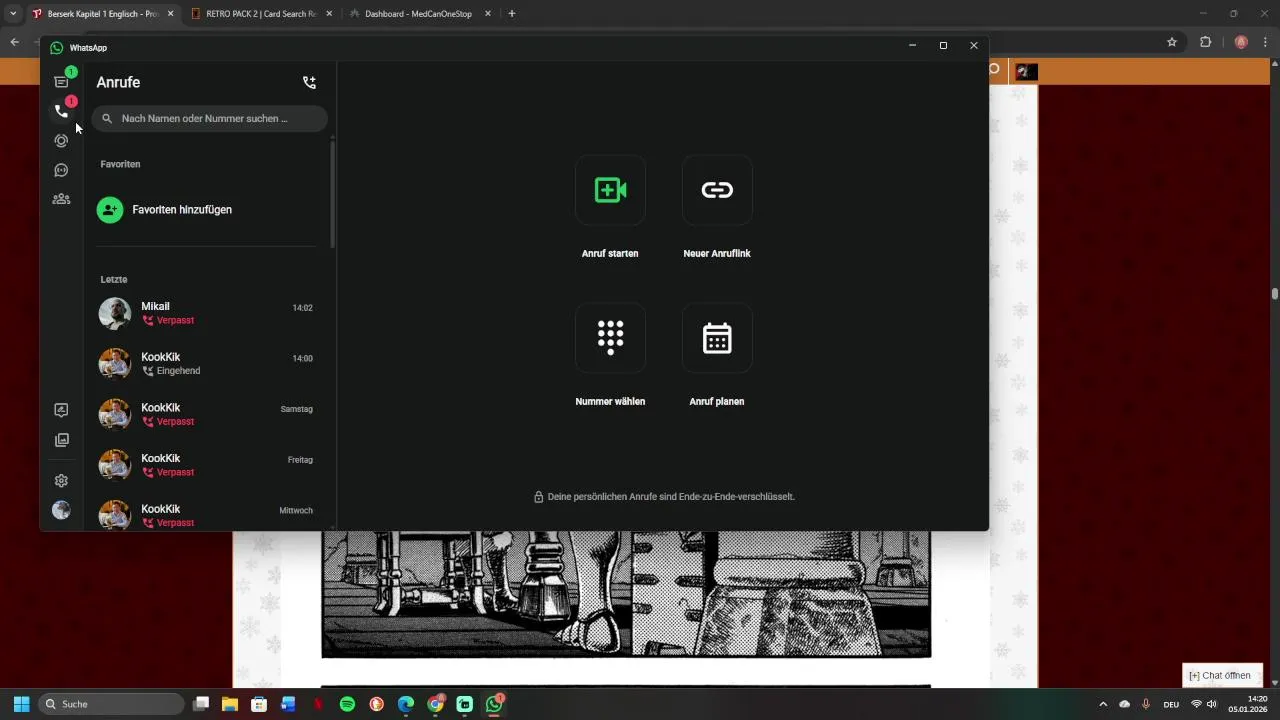Open Netflix from taskbar
Screen dimensions: 1280x720
(318, 704)
